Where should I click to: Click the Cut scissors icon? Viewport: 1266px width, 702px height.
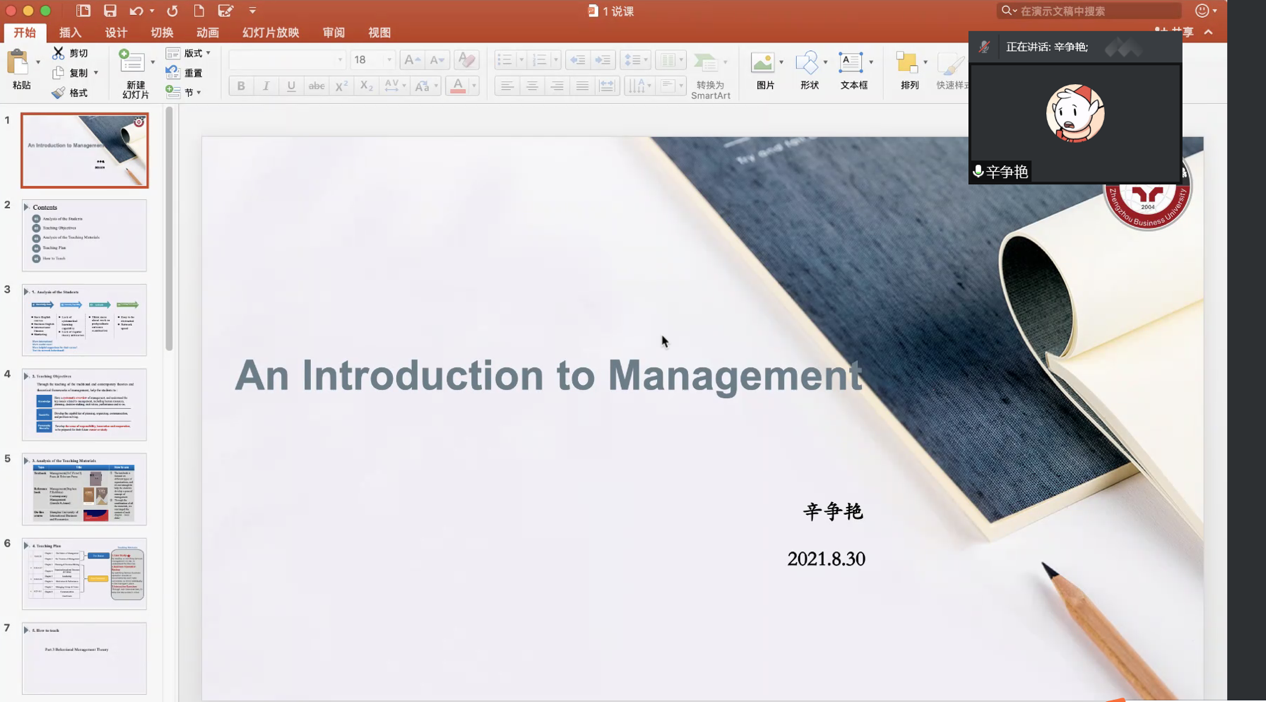click(59, 53)
